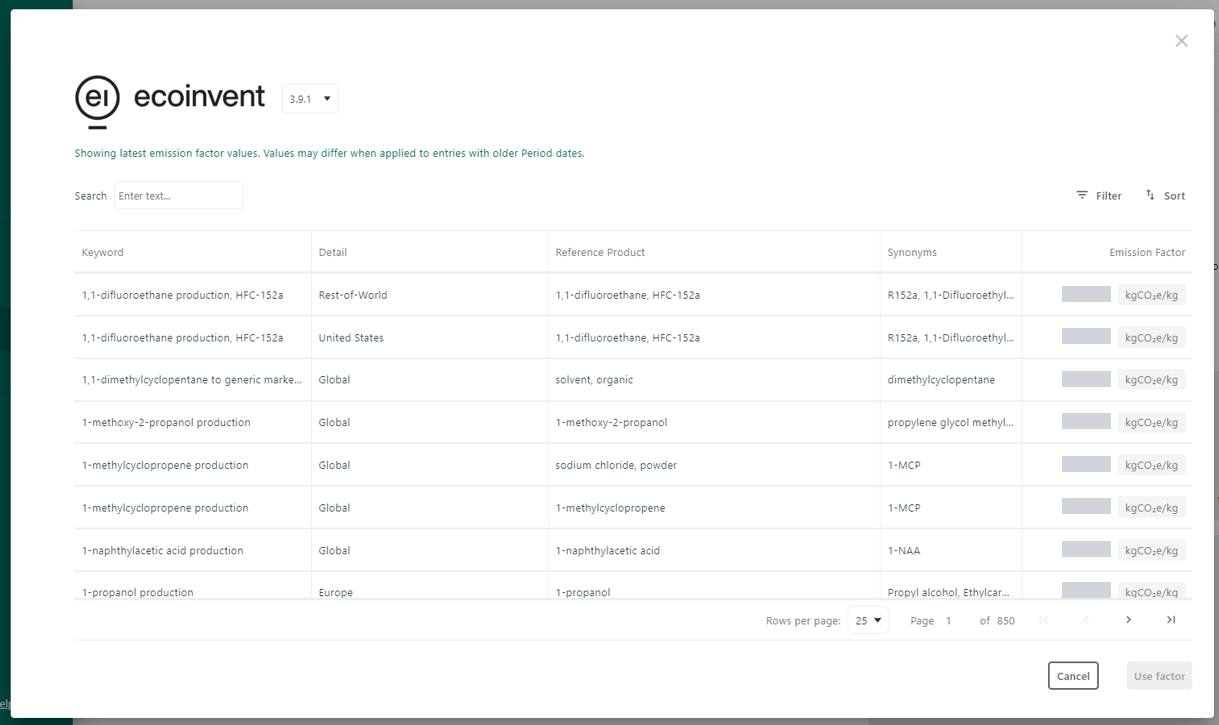This screenshot has height=725, width=1219.
Task: Click the Emission Factor column header
Action: point(1147,253)
